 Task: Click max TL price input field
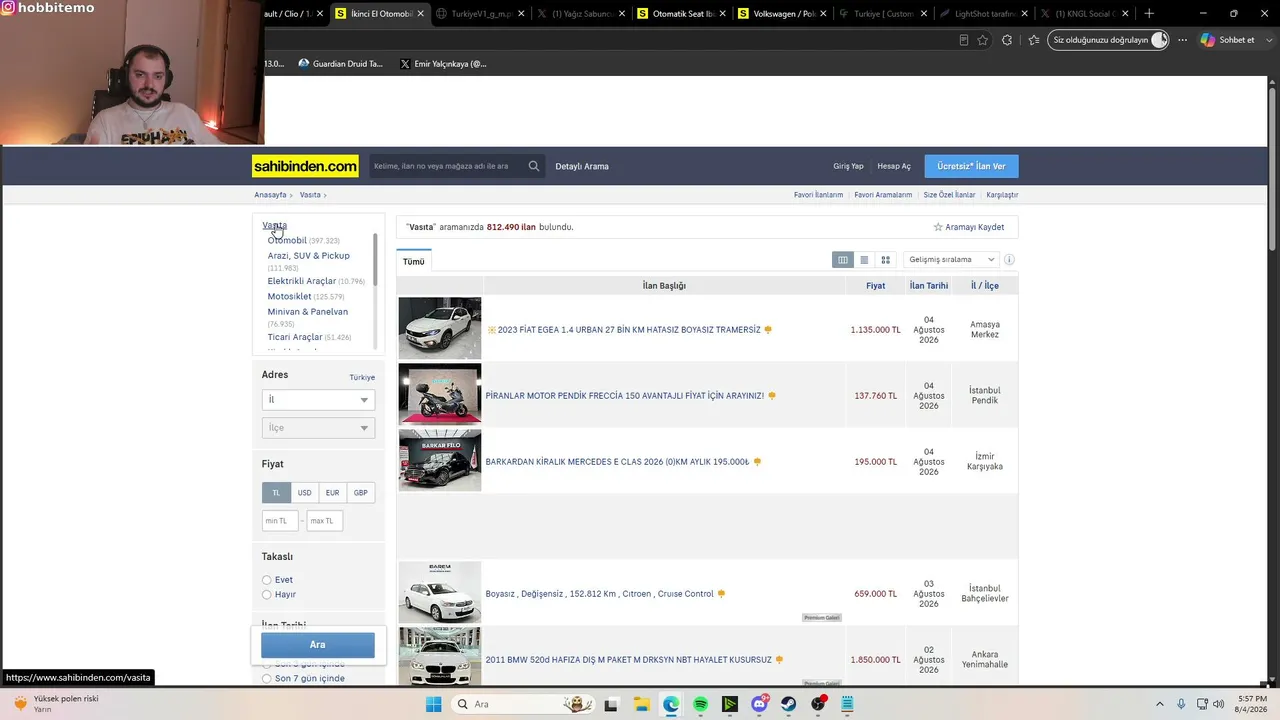325,521
